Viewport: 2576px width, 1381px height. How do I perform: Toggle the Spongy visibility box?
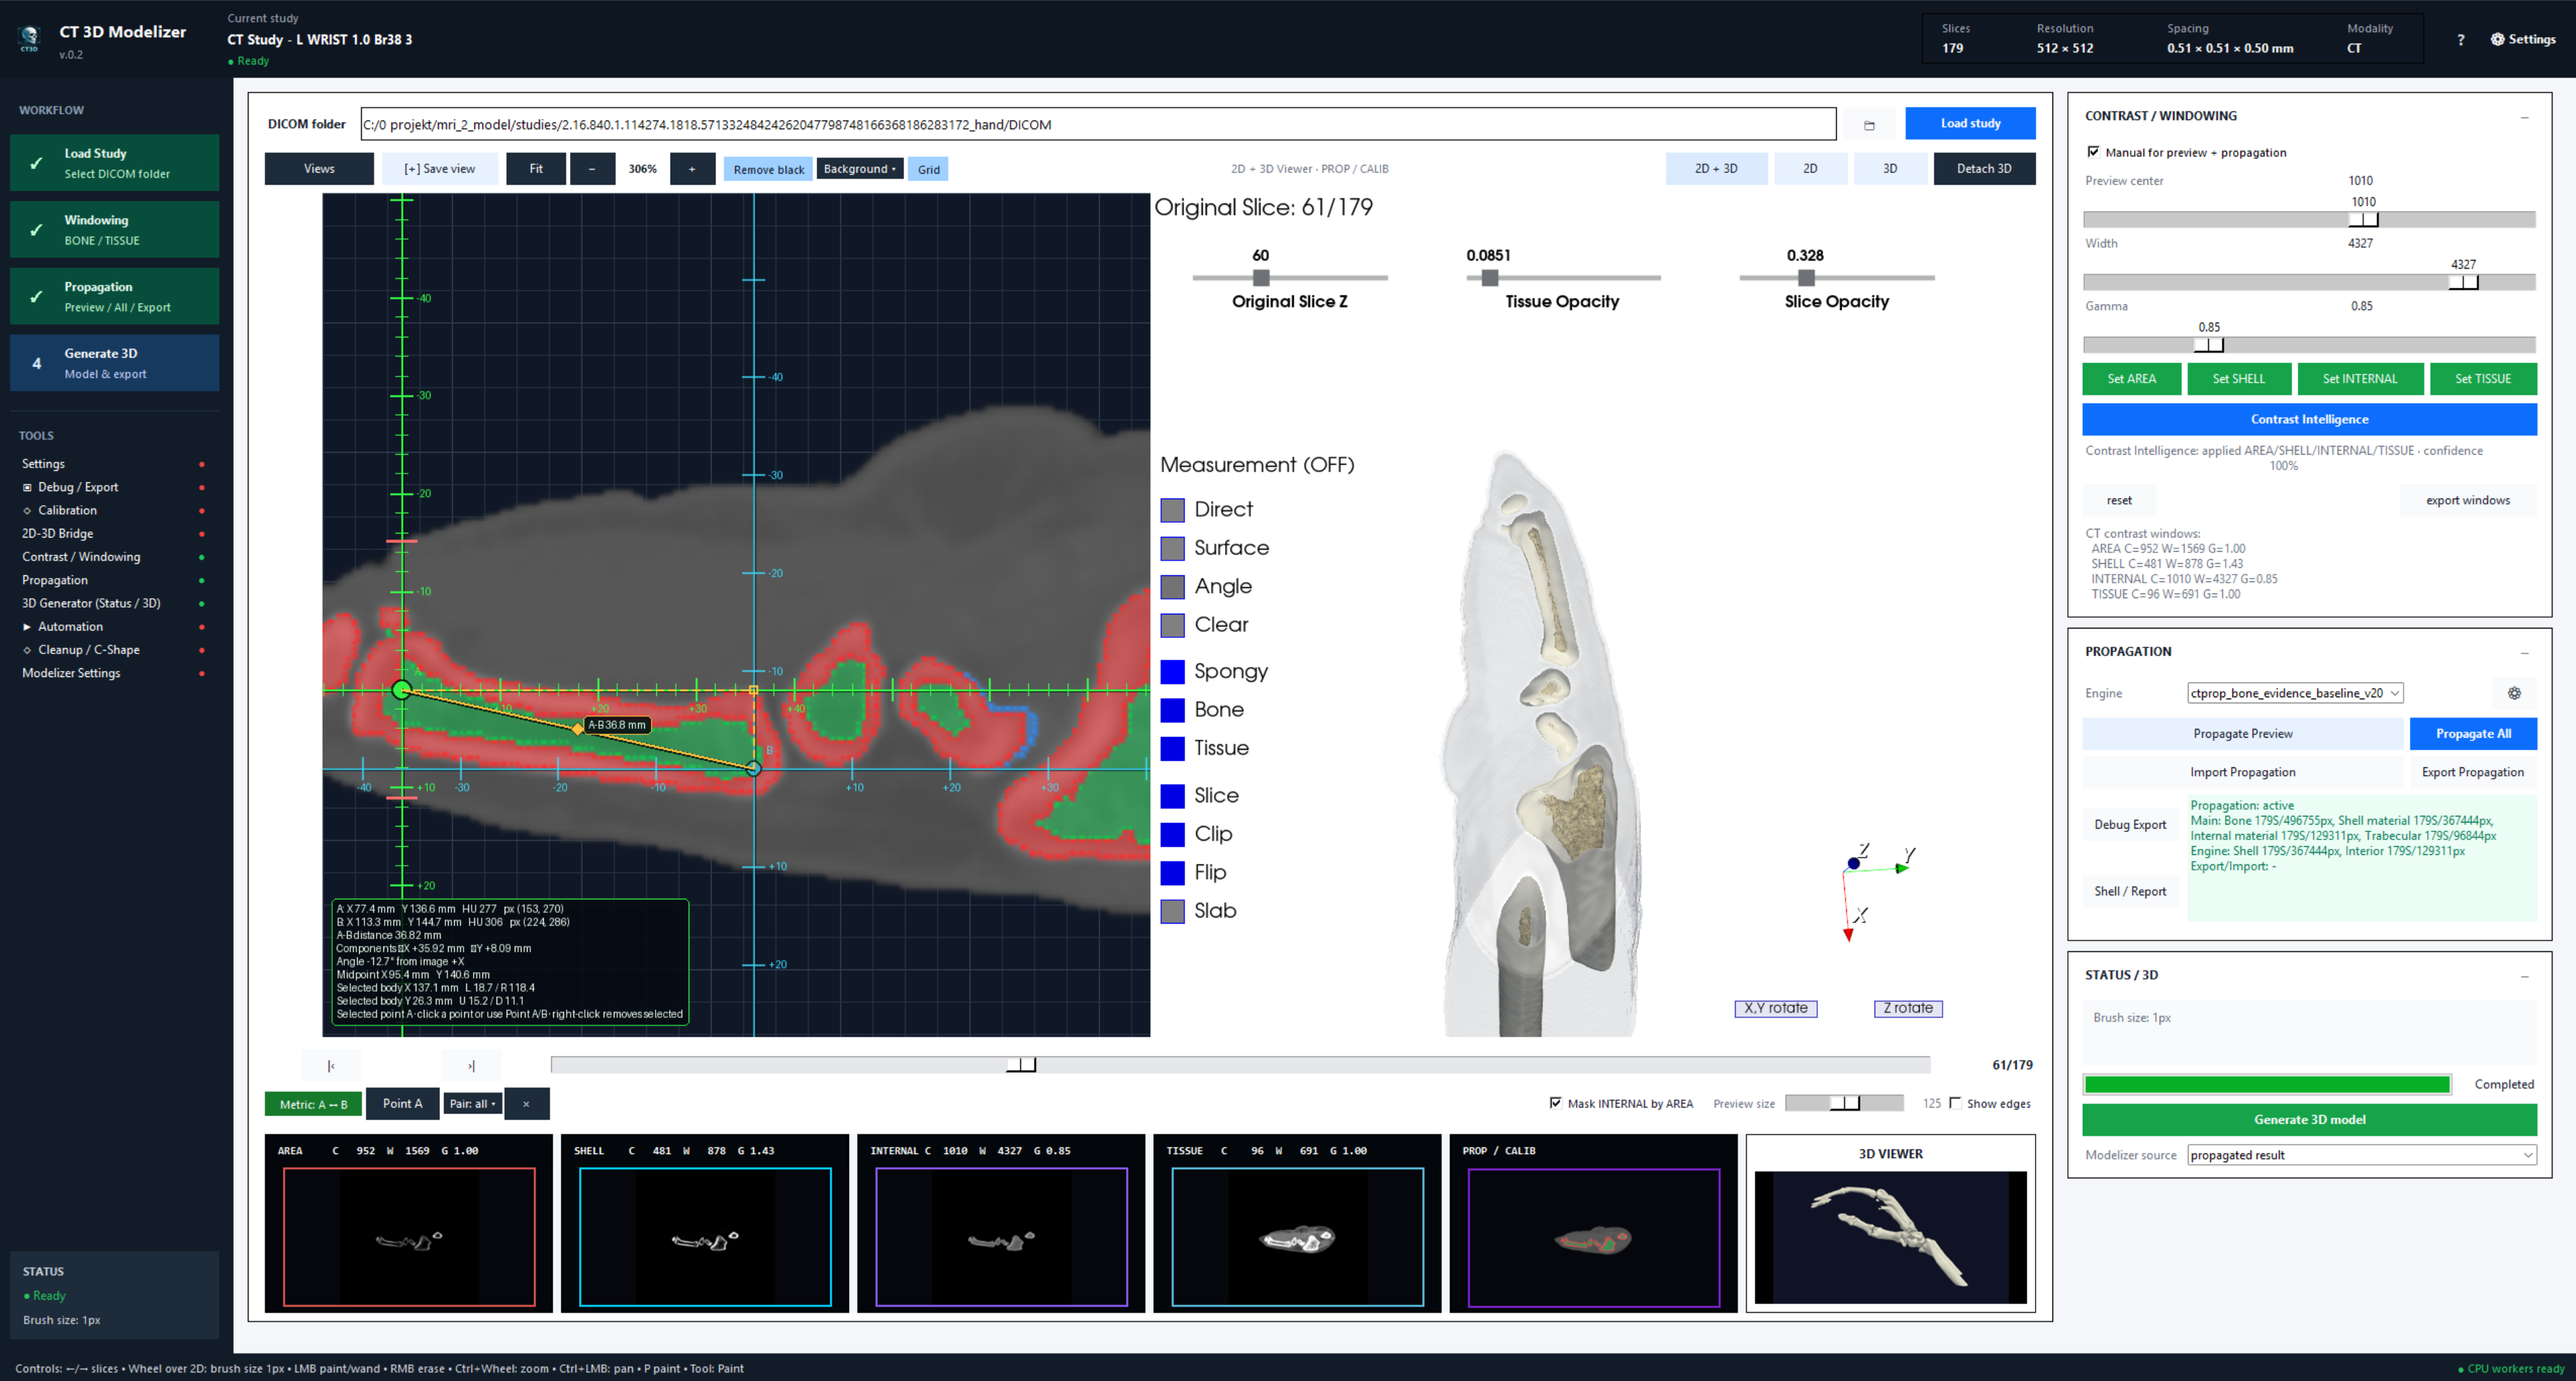click(1172, 672)
